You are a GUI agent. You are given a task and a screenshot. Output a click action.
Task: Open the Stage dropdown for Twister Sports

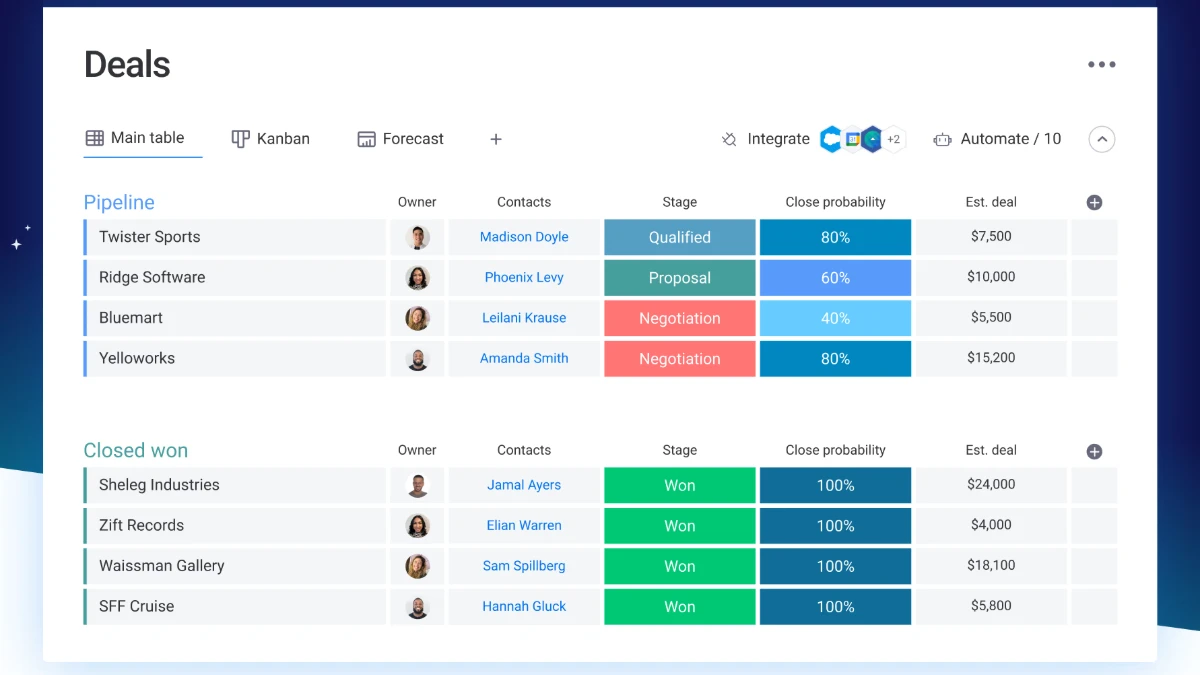point(679,237)
